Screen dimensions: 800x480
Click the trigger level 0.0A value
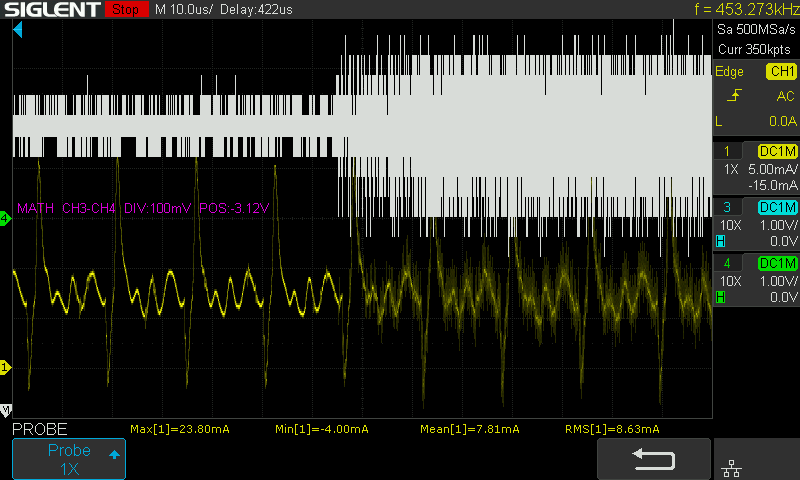click(783, 121)
